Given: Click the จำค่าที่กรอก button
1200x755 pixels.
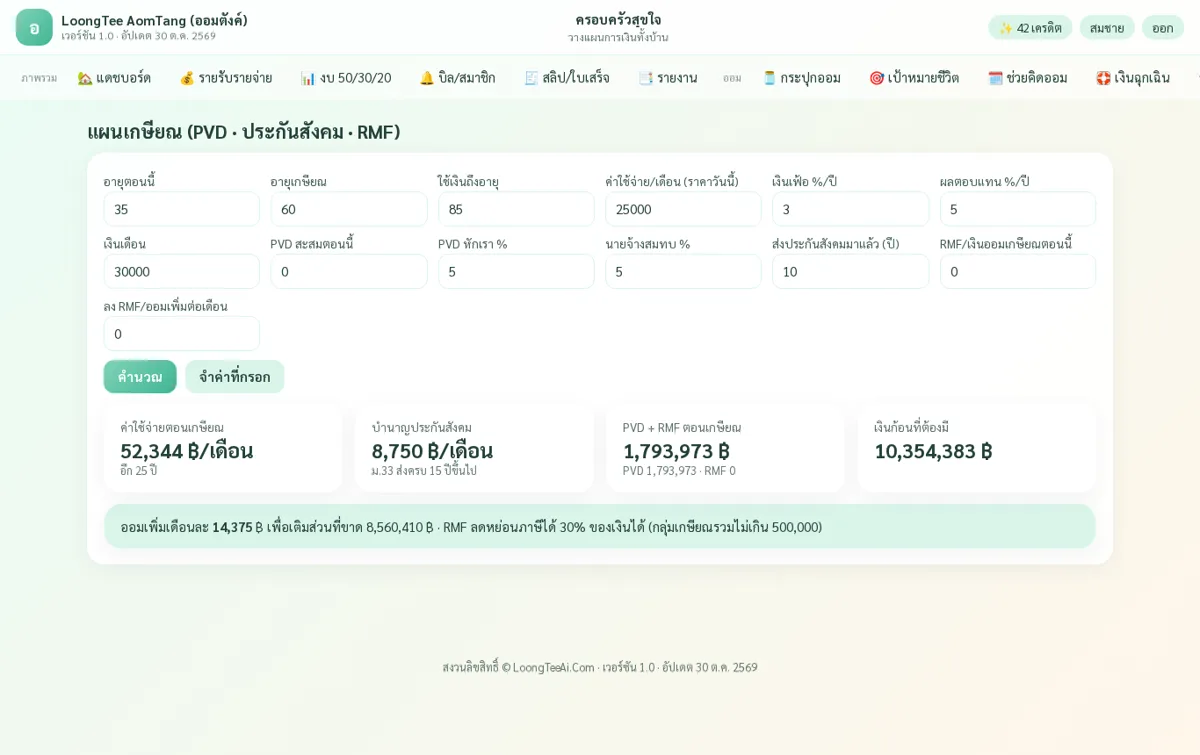Looking at the screenshot, I should pyautogui.click(x=234, y=376).
